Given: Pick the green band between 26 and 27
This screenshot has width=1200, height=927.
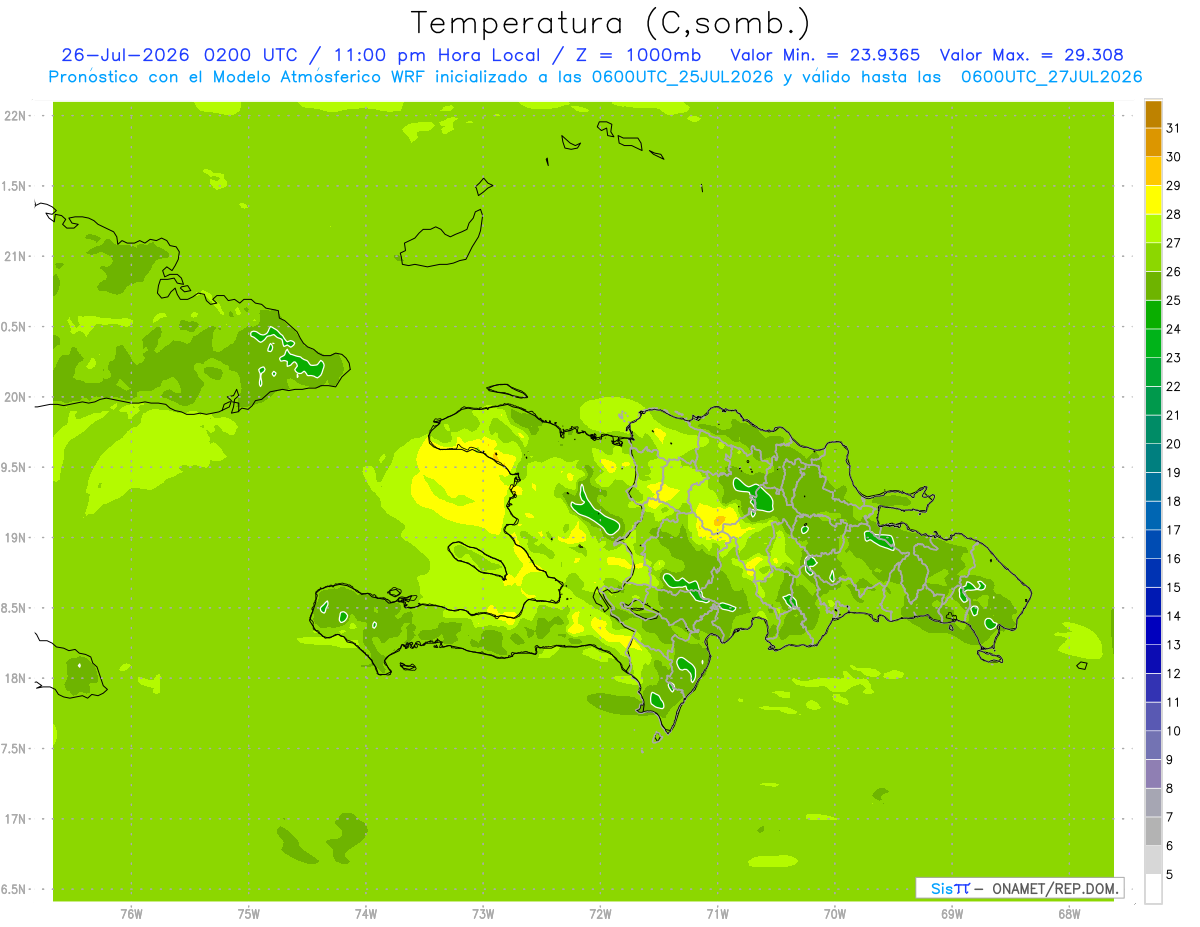Looking at the screenshot, I should tap(1153, 257).
